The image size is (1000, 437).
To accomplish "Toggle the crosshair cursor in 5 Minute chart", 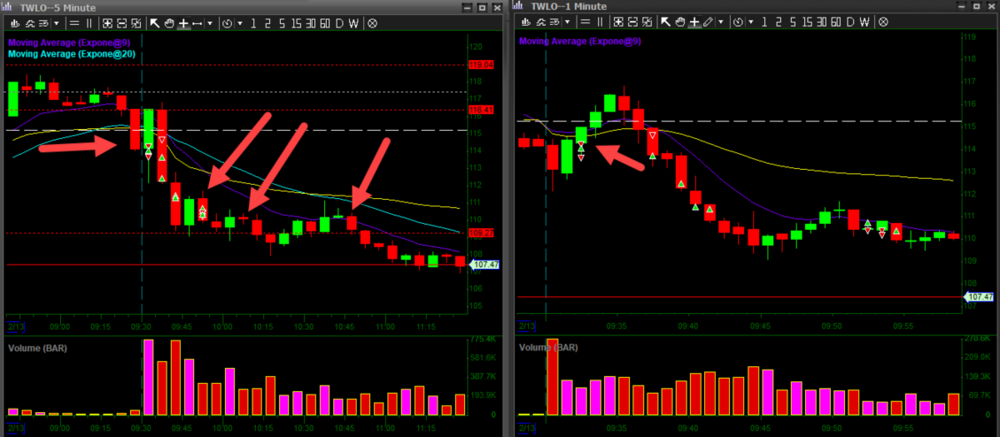I will 184,22.
